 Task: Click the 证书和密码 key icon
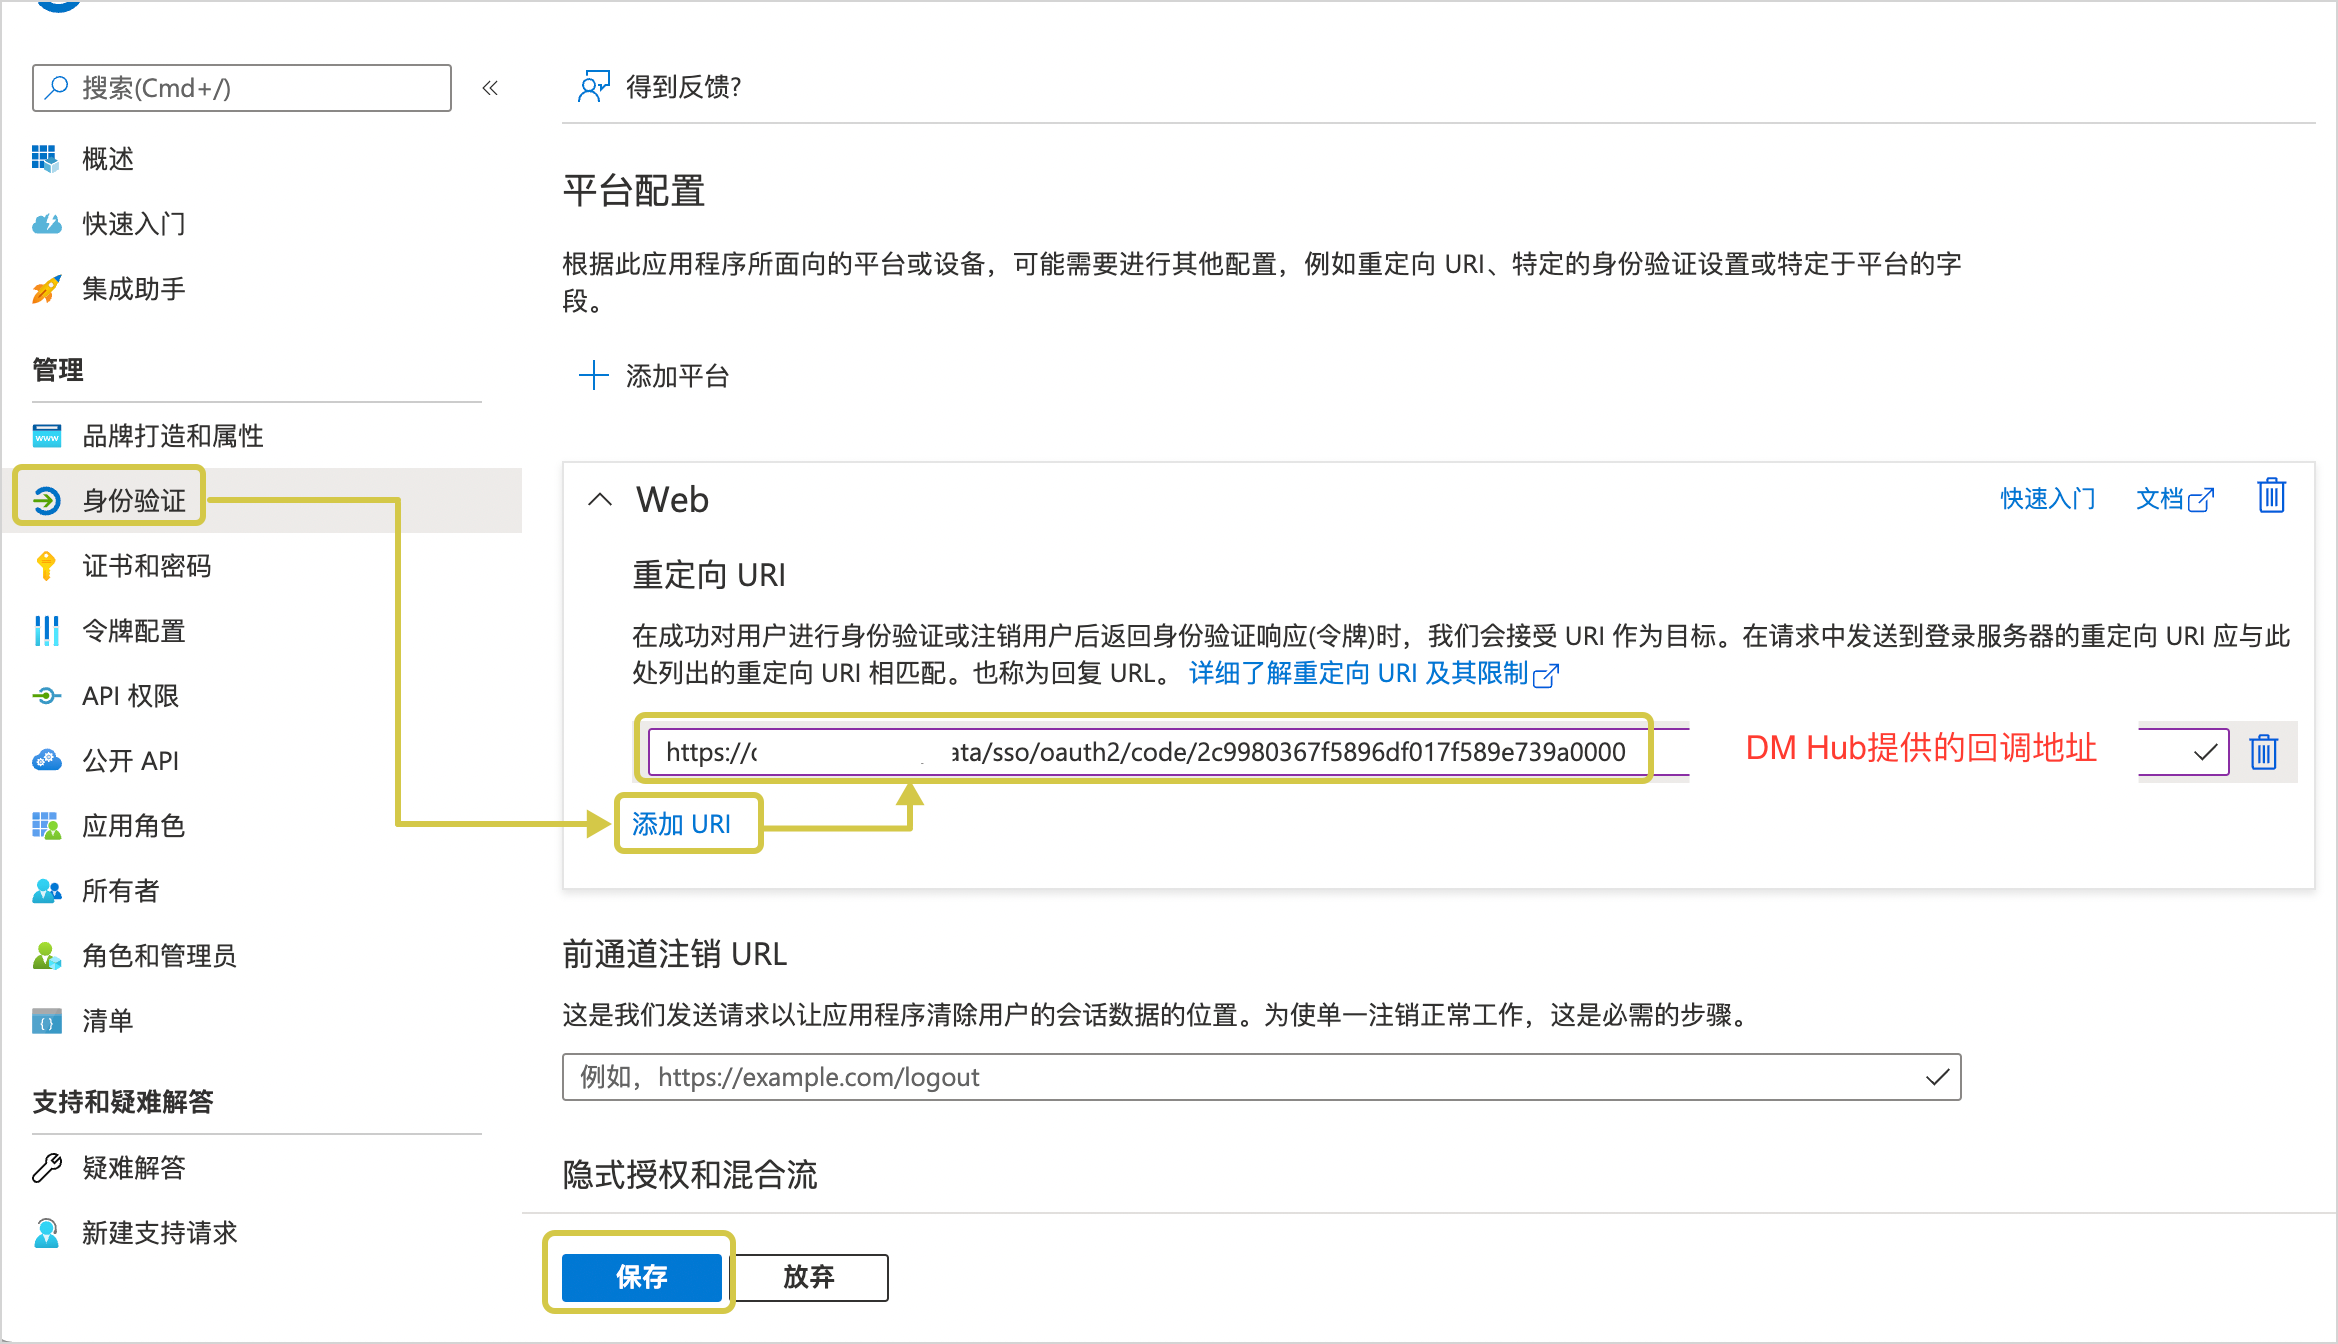point(46,566)
